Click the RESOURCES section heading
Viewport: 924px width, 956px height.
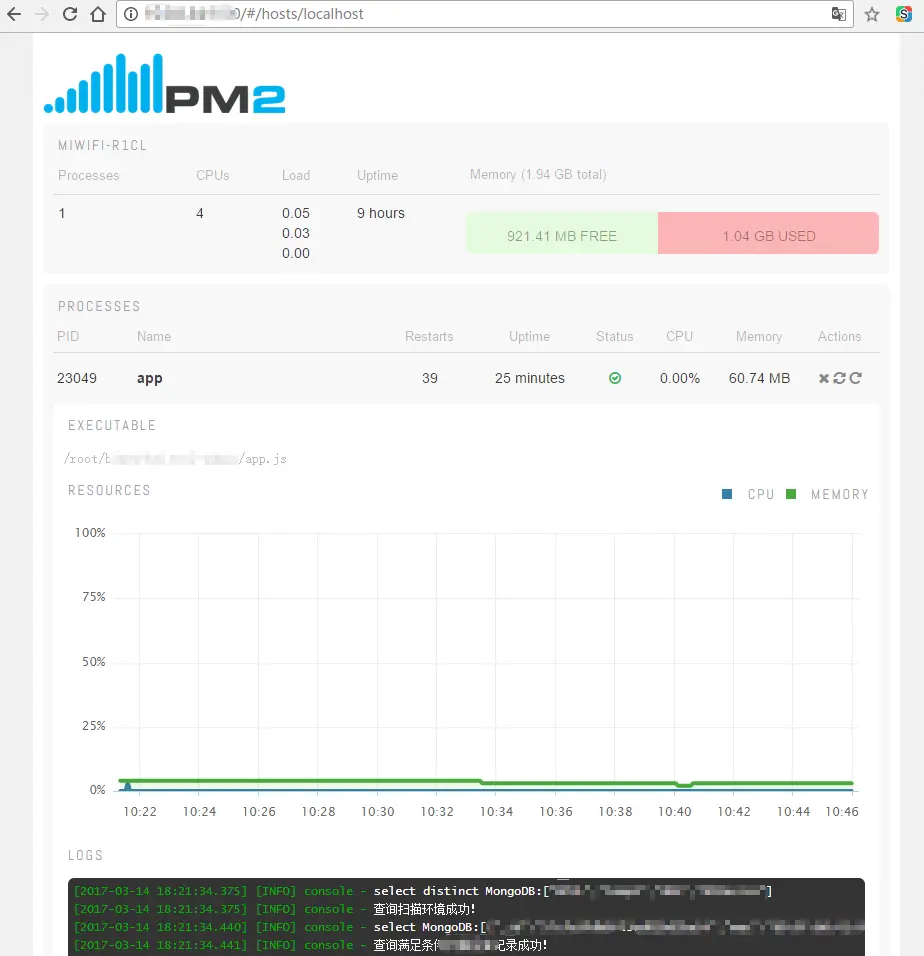click(109, 491)
